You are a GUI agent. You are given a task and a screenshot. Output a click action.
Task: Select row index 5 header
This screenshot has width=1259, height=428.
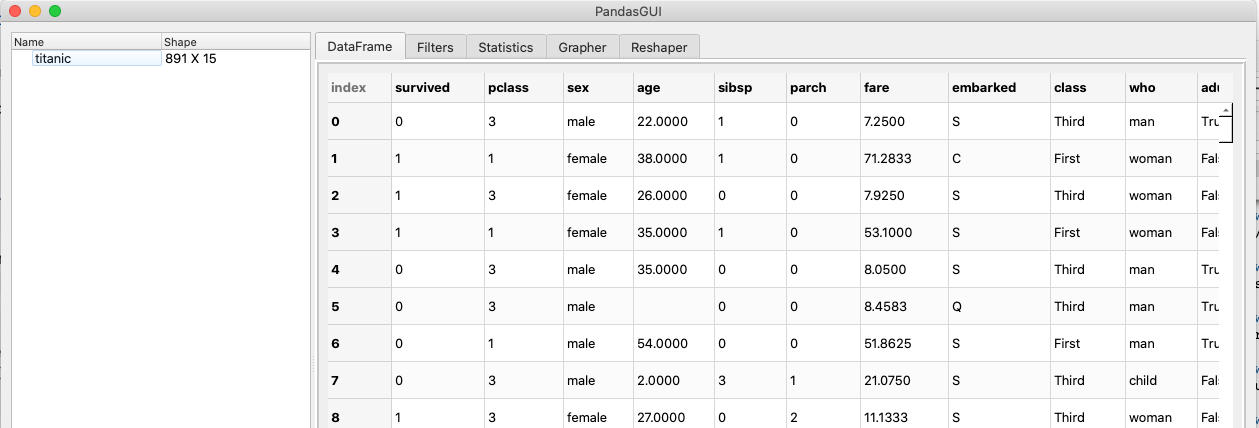click(x=355, y=307)
